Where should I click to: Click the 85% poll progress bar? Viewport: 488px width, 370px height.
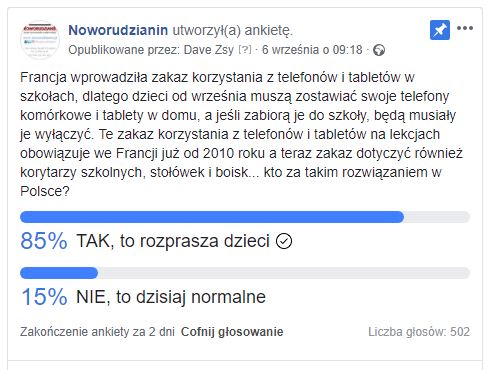pos(245,217)
